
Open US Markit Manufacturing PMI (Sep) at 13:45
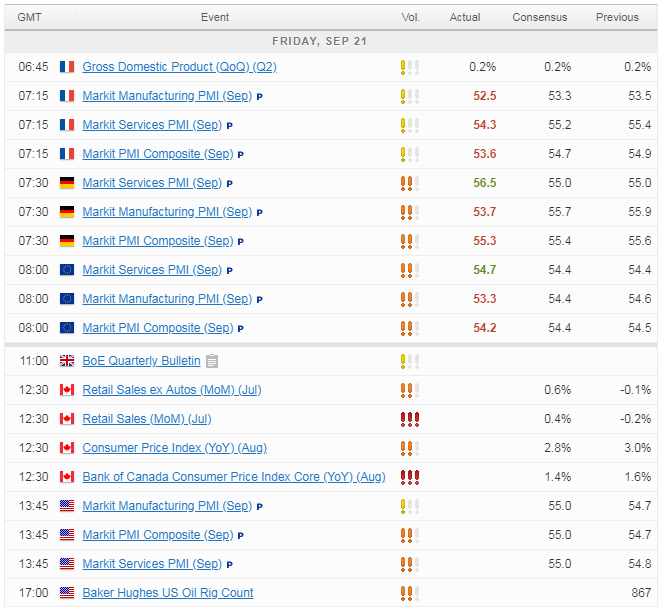[167, 506]
